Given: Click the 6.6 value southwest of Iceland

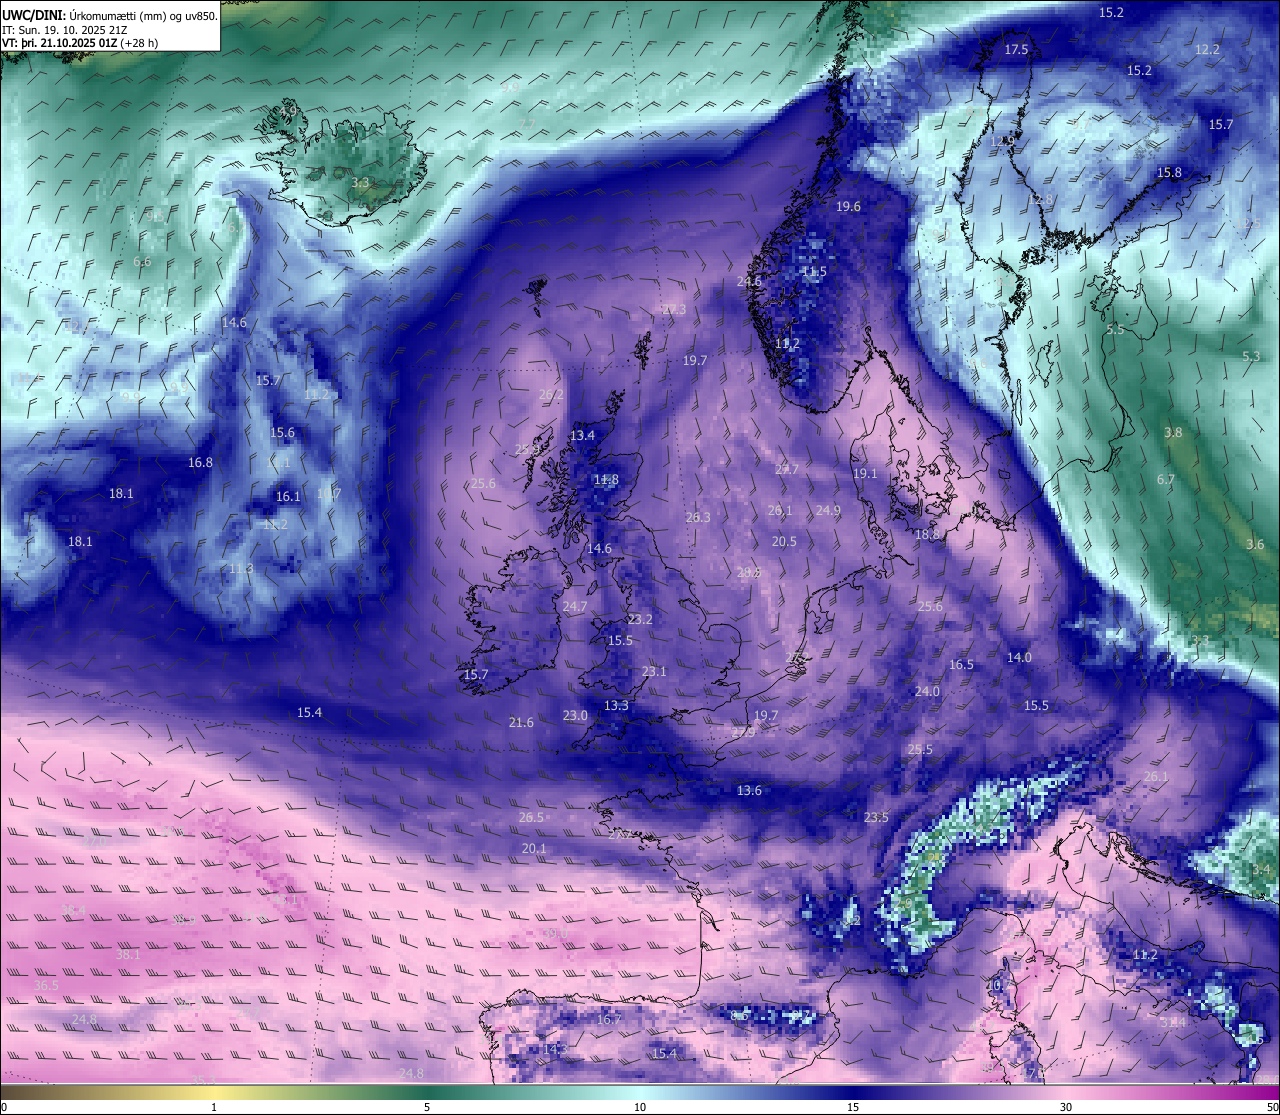Looking at the screenshot, I should point(142,262).
